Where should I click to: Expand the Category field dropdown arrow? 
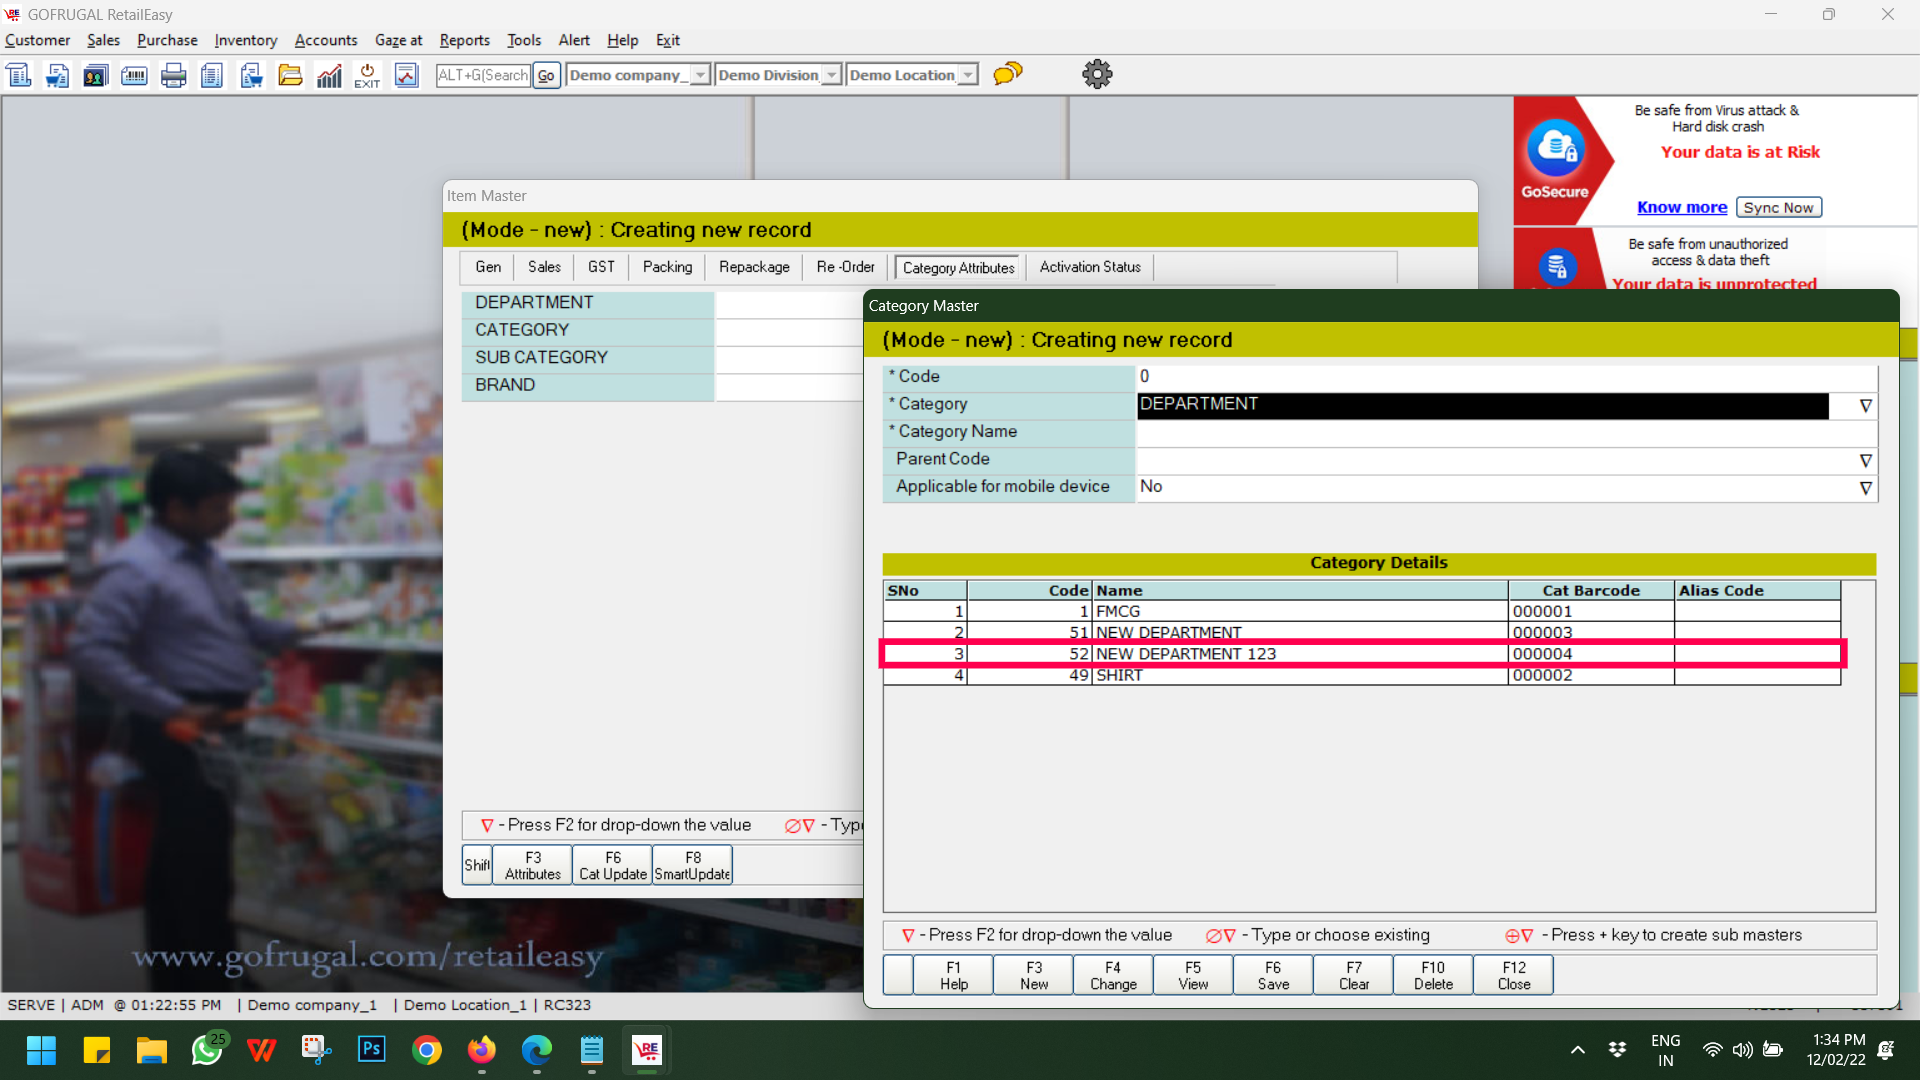point(1865,405)
